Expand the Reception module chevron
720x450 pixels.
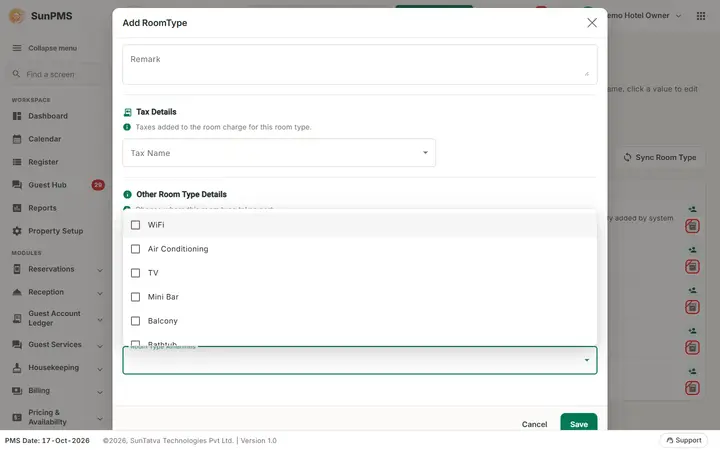click(x=100, y=293)
